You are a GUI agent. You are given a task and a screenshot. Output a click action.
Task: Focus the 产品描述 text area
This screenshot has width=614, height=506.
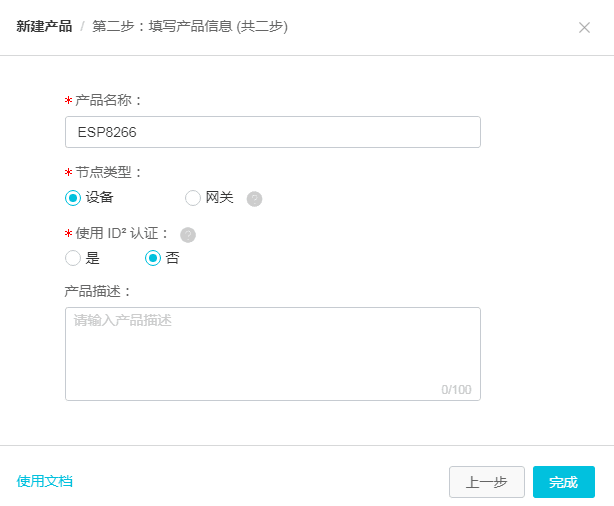[272, 353]
